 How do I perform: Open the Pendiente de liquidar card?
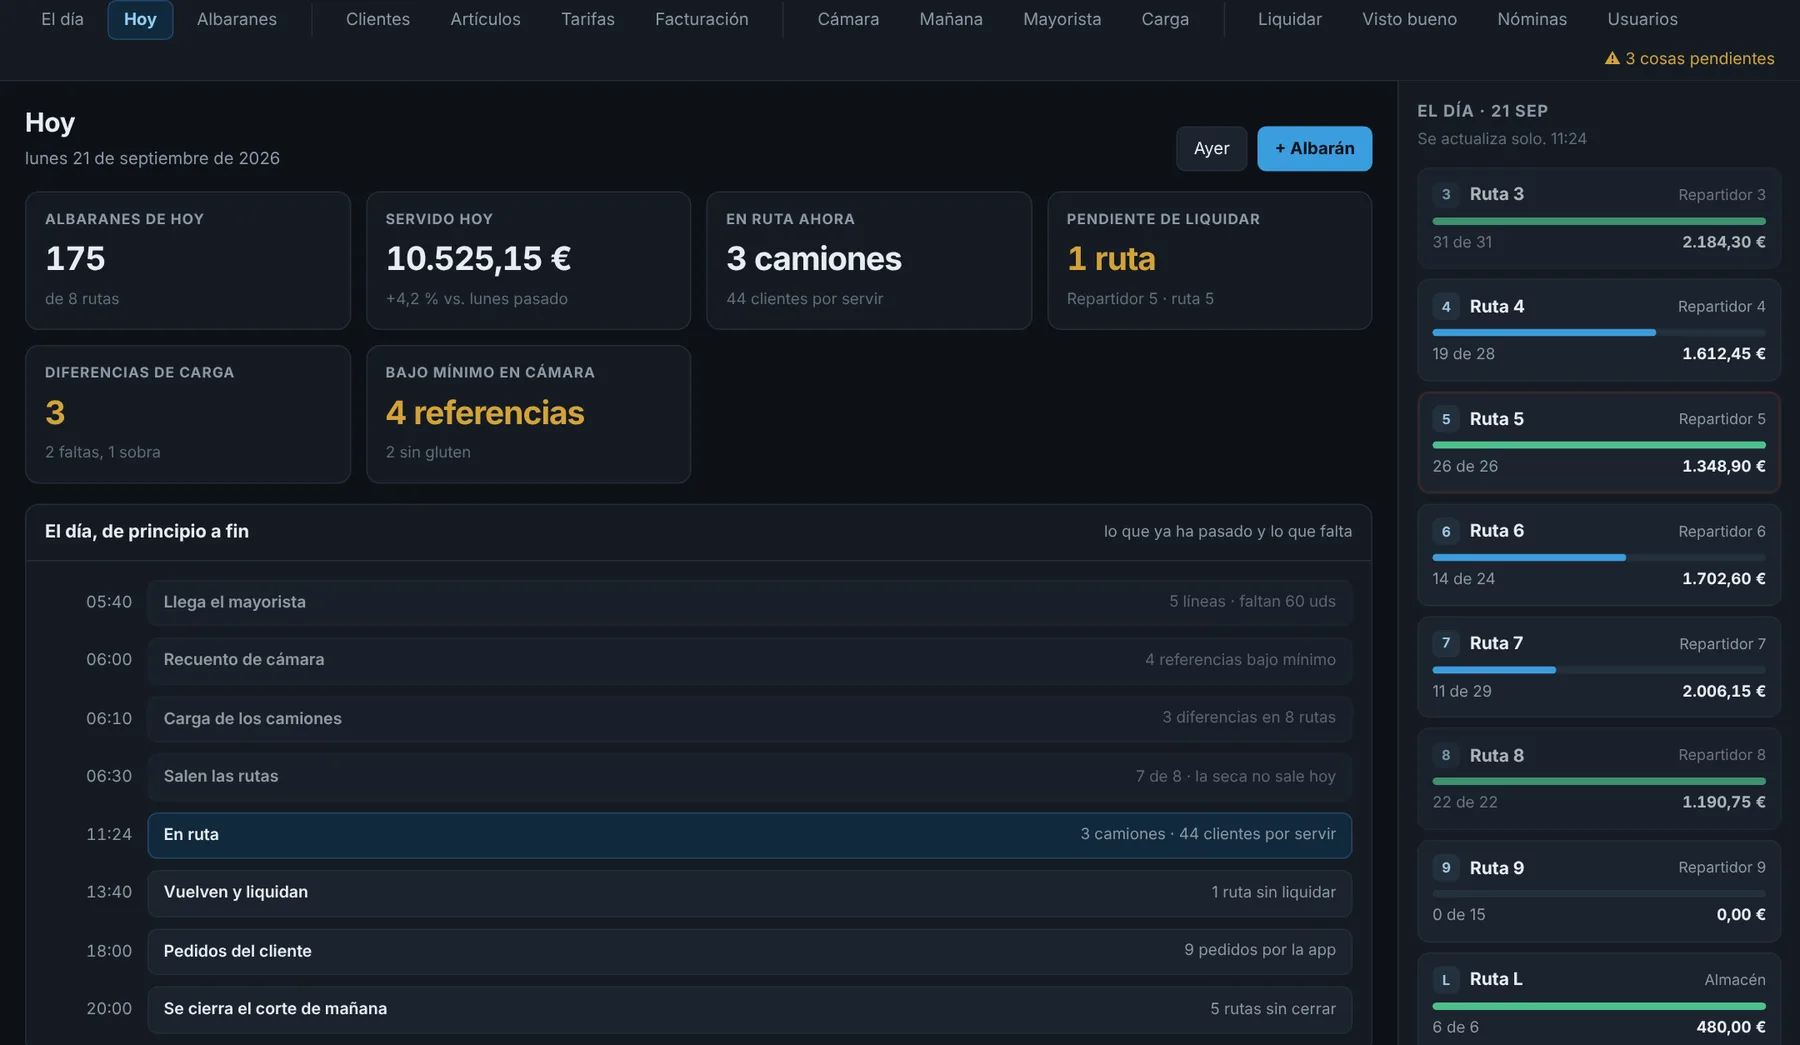1209,260
